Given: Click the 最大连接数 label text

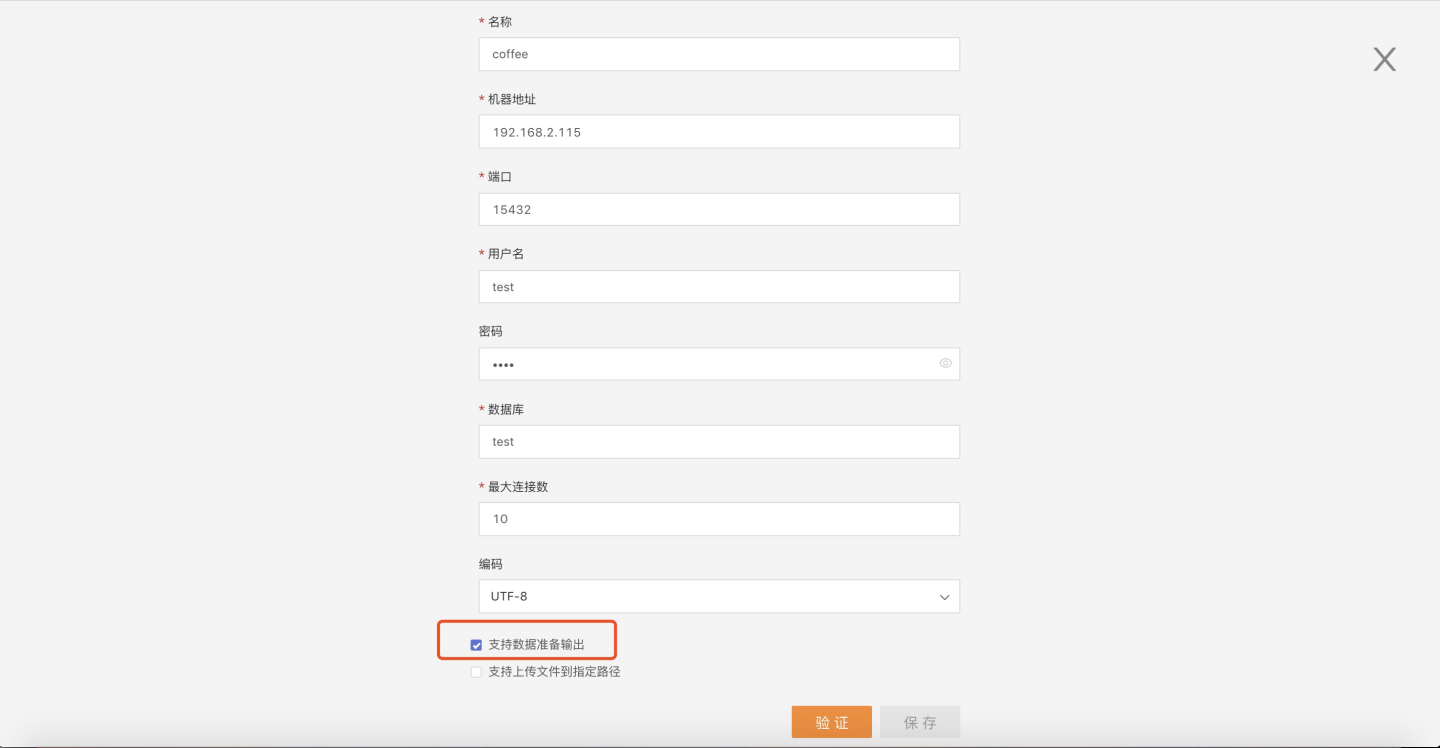Looking at the screenshot, I should (518, 487).
